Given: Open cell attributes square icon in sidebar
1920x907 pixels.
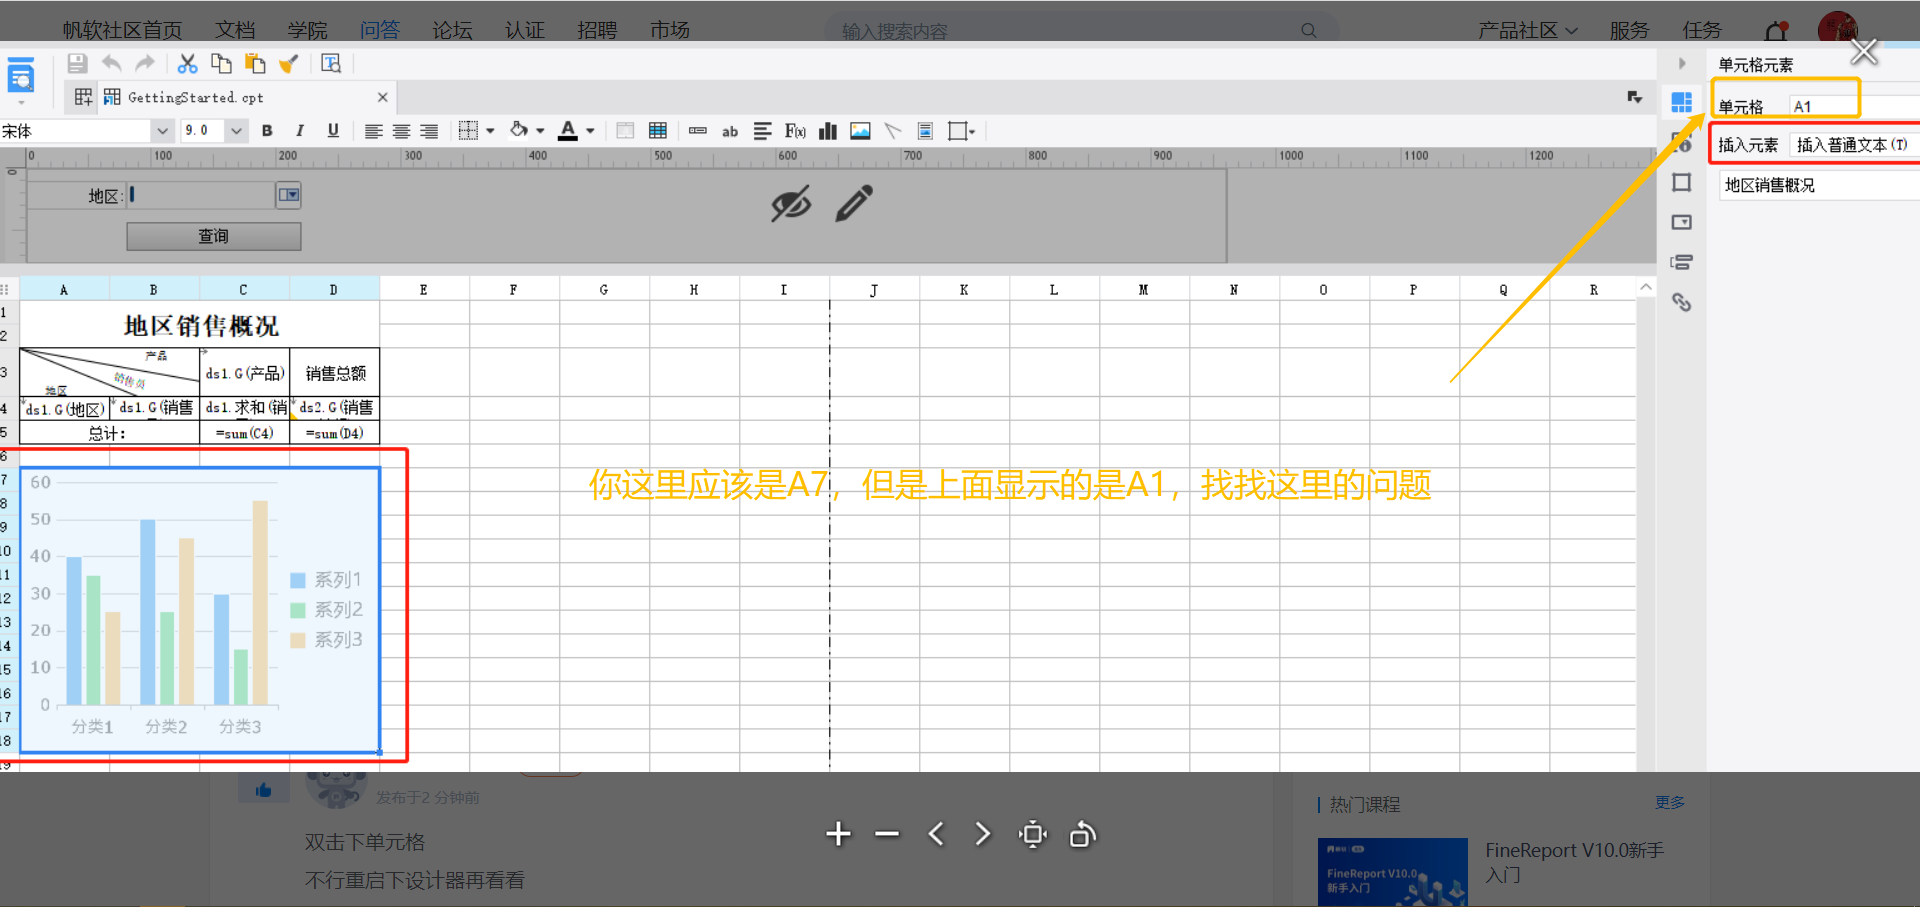Looking at the screenshot, I should 1682,182.
